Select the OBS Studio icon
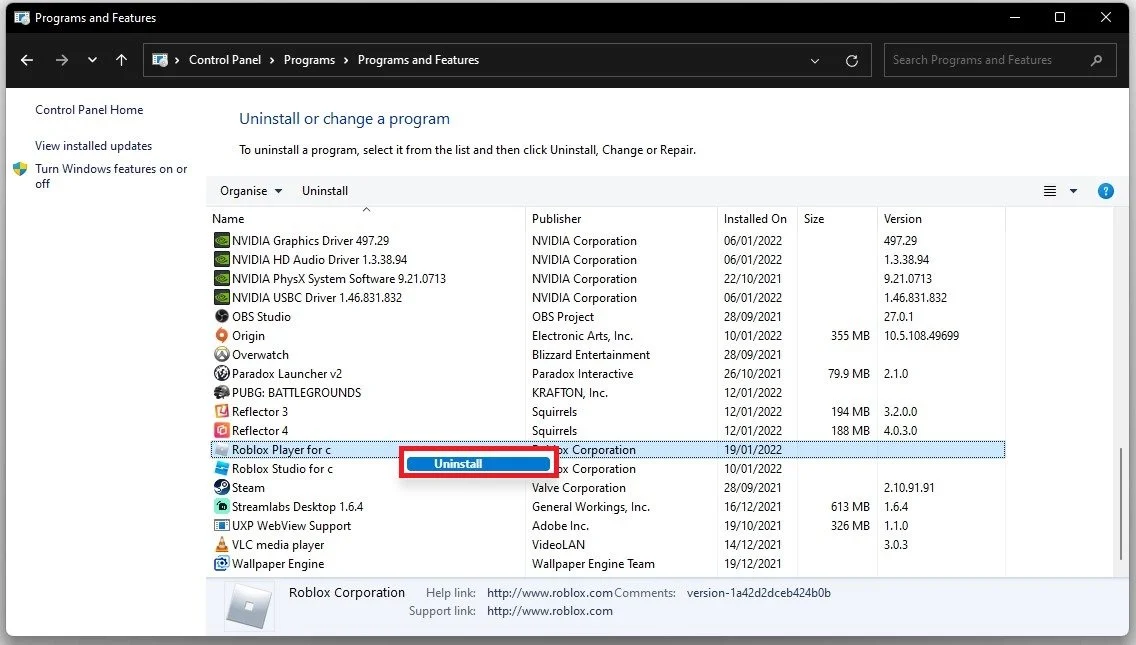The height and width of the screenshot is (645, 1136). pyautogui.click(x=222, y=317)
